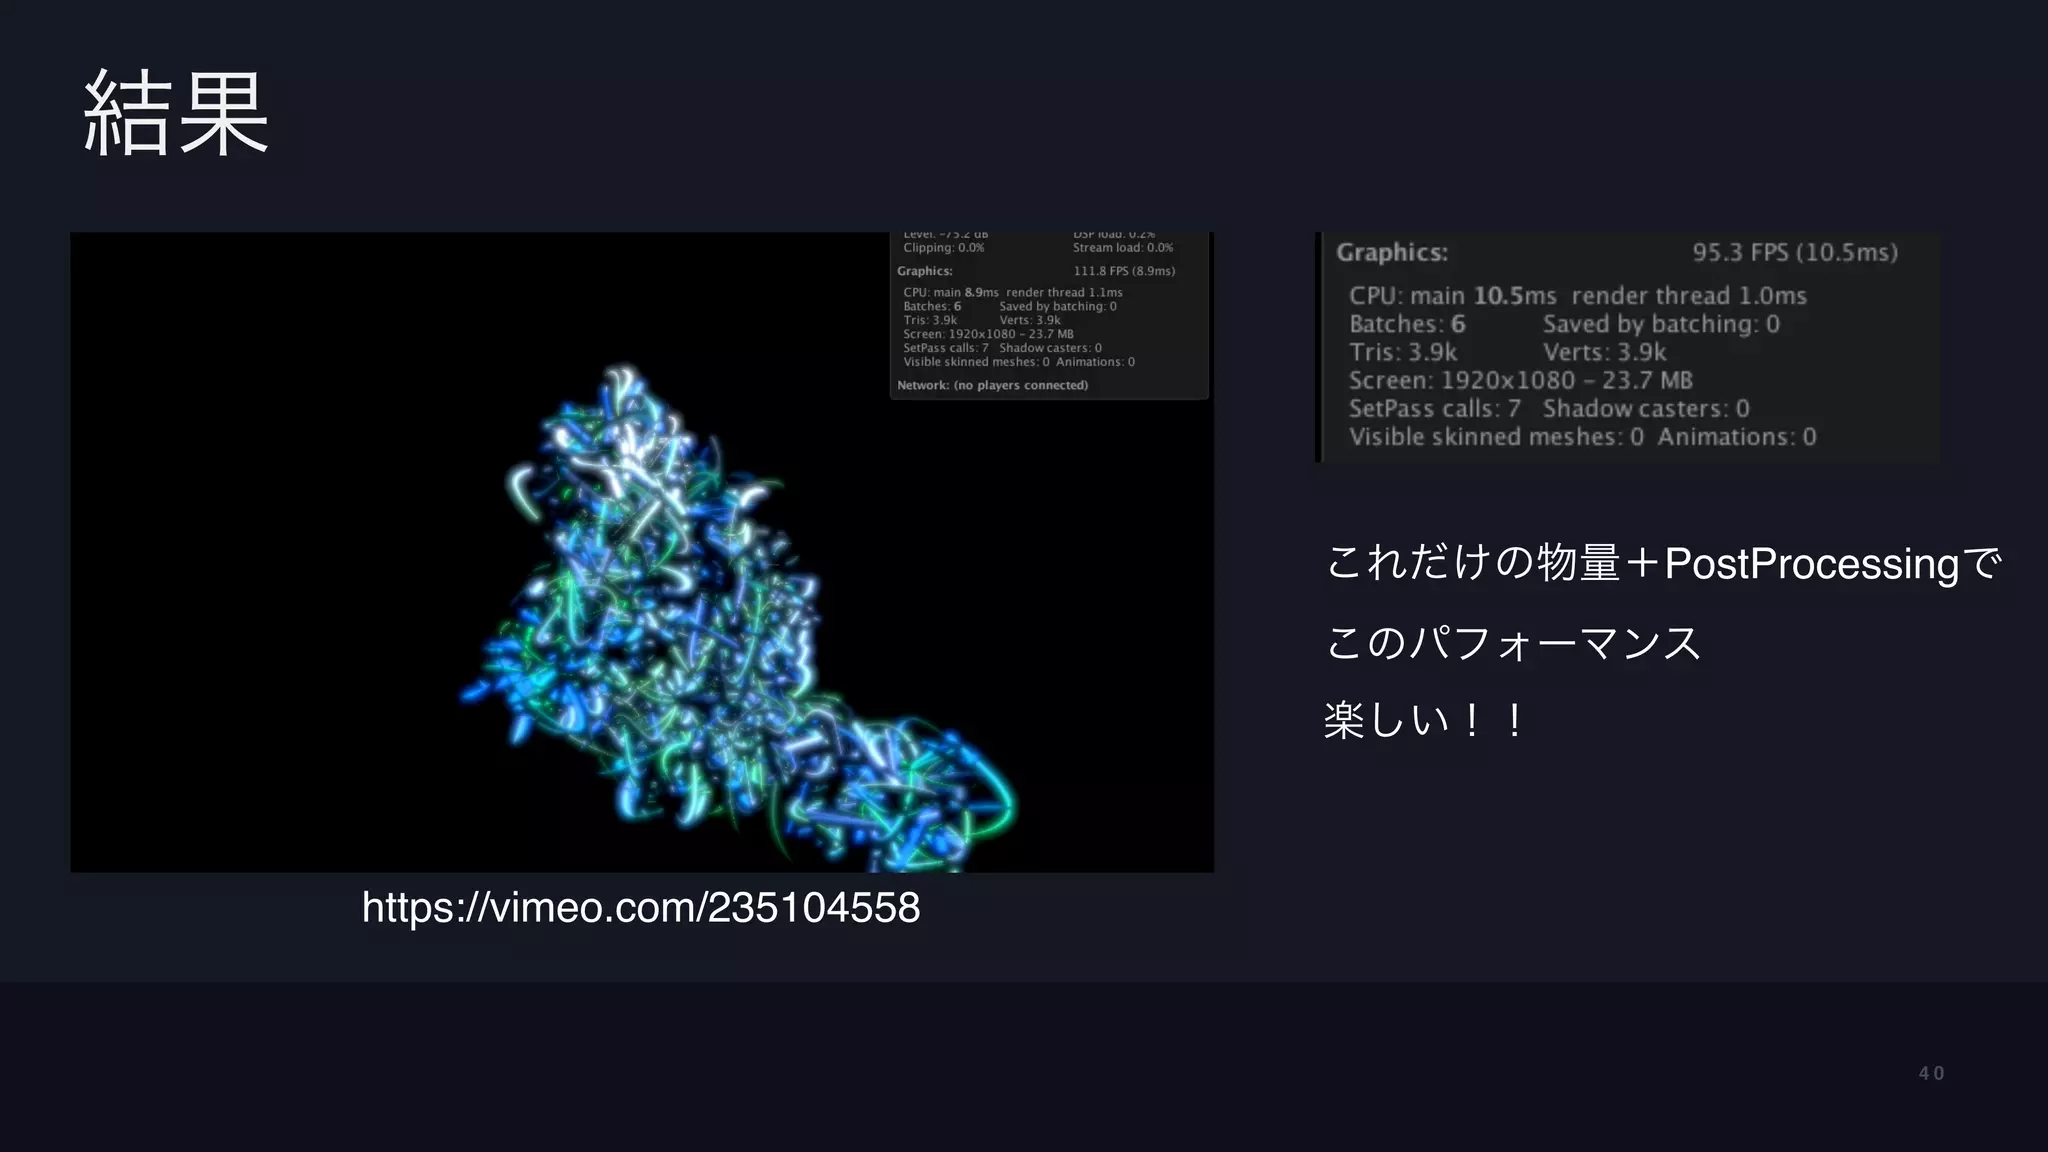Image resolution: width=2048 pixels, height=1152 pixels.
Task: Click the 111.8 FPS reading in the small stats
Action: pyautogui.click(x=1123, y=271)
